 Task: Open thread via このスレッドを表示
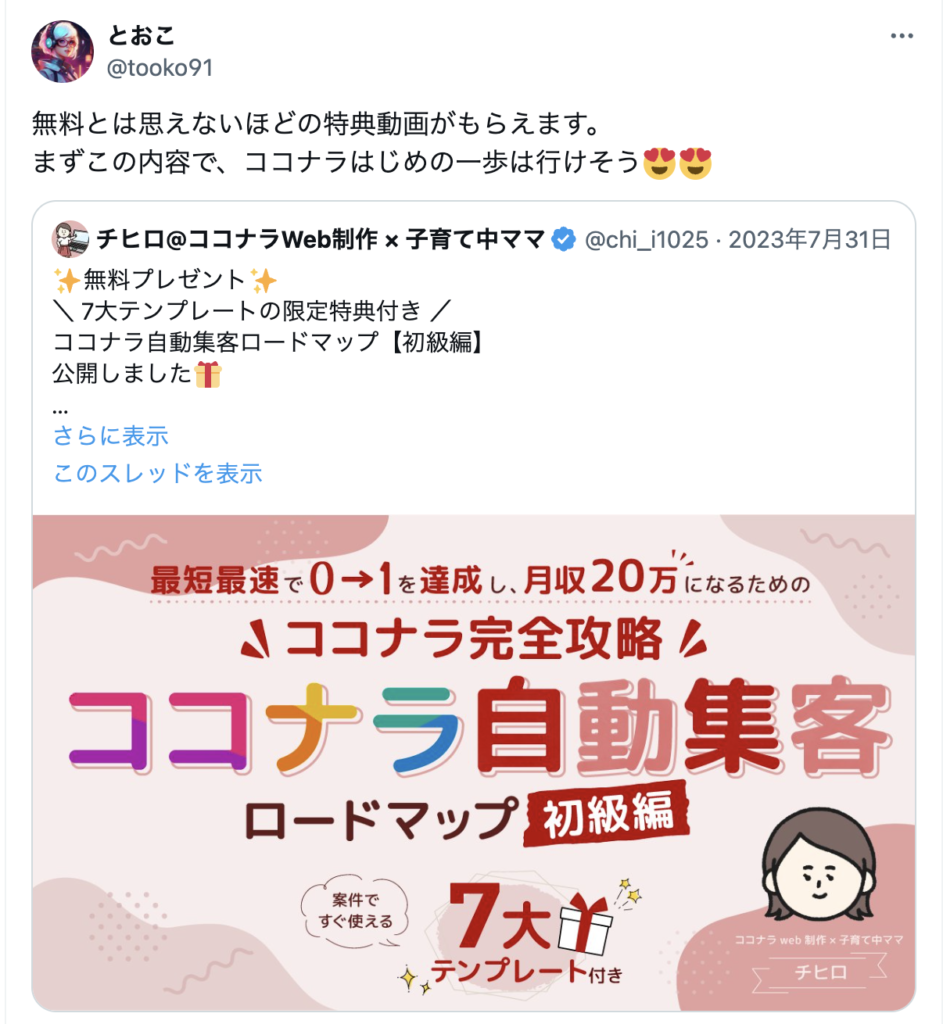pos(157,473)
